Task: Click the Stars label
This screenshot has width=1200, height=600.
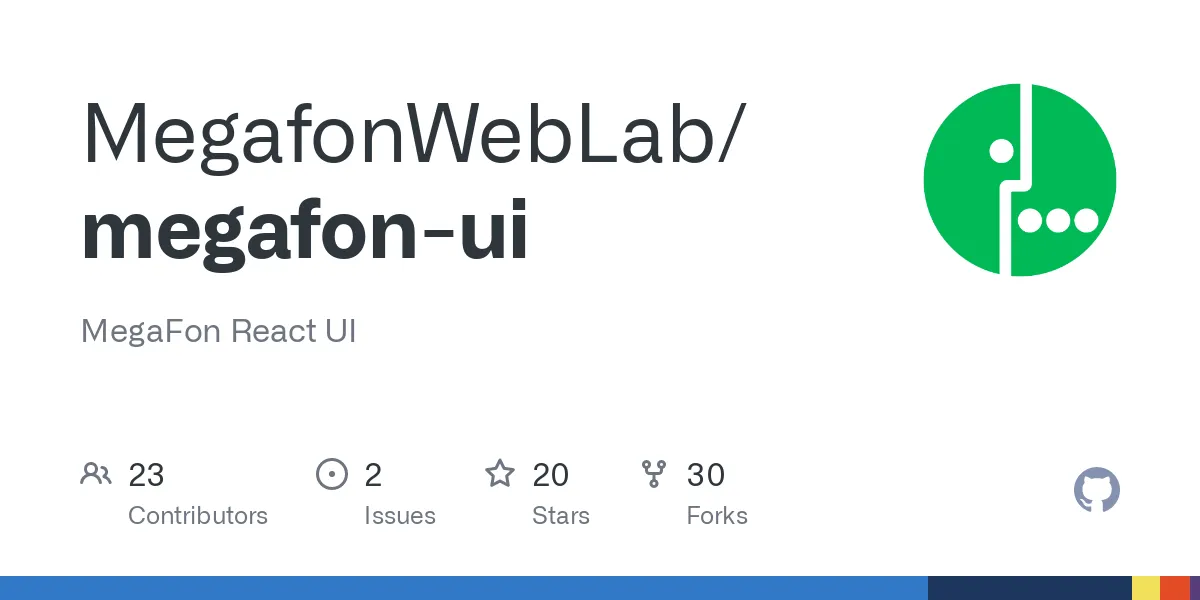Action: (561, 516)
